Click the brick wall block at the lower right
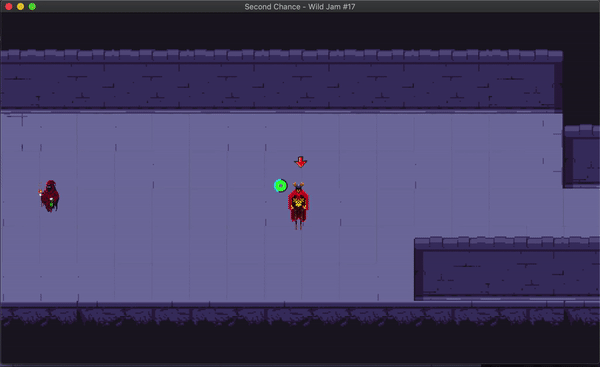Image resolution: width=600 pixels, height=367 pixels. point(507,272)
